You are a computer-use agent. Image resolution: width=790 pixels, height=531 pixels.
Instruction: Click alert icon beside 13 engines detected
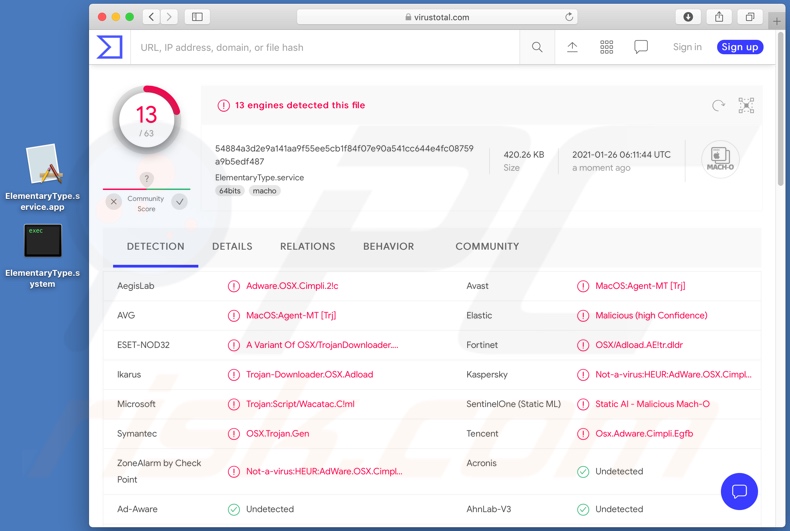pyautogui.click(x=223, y=105)
